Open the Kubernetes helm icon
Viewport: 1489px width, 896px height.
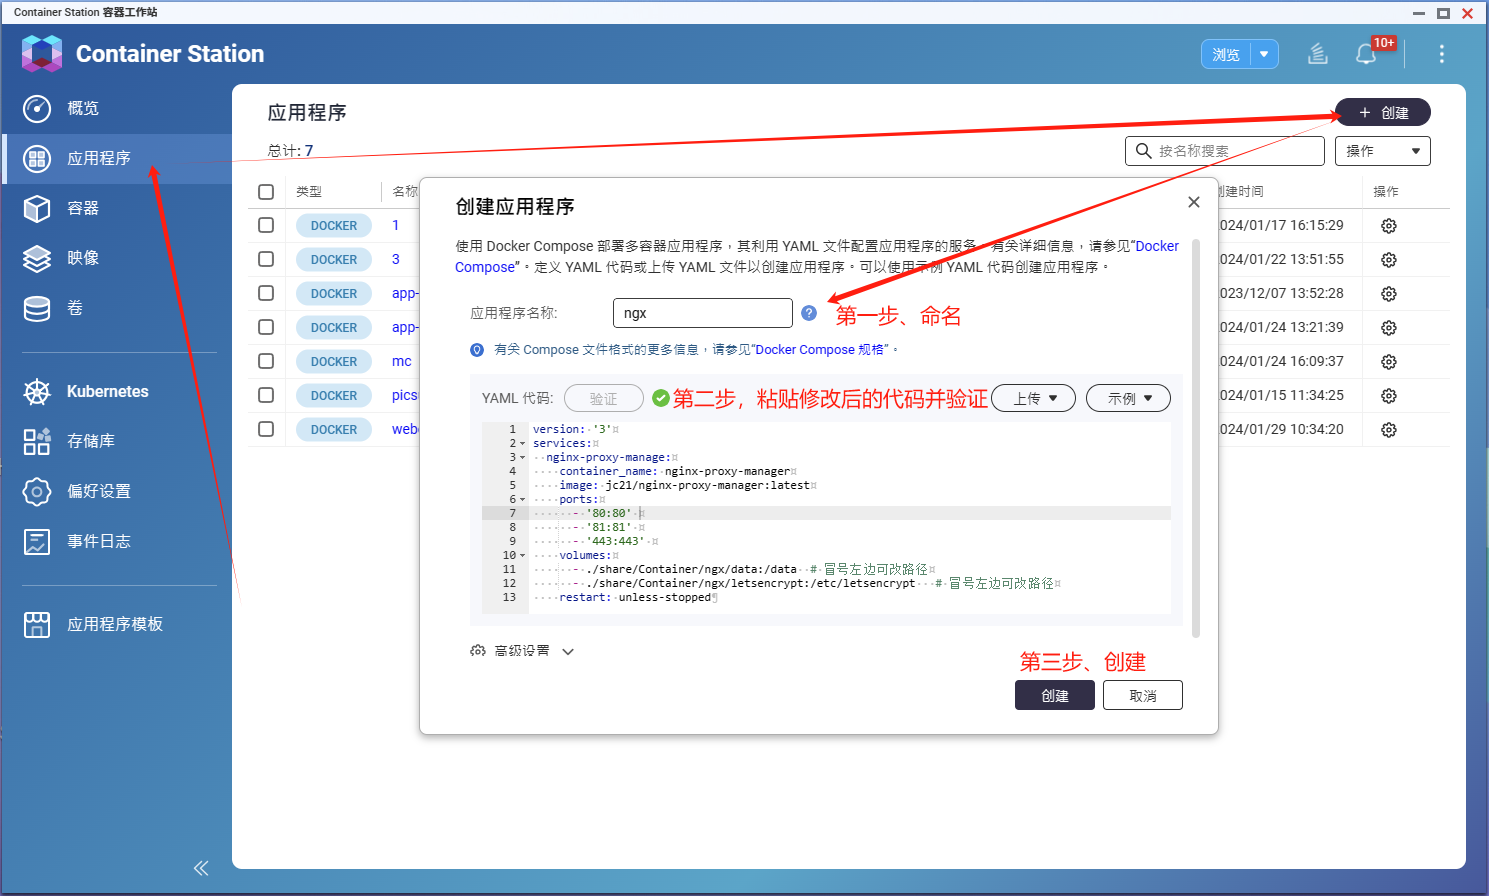coord(37,392)
